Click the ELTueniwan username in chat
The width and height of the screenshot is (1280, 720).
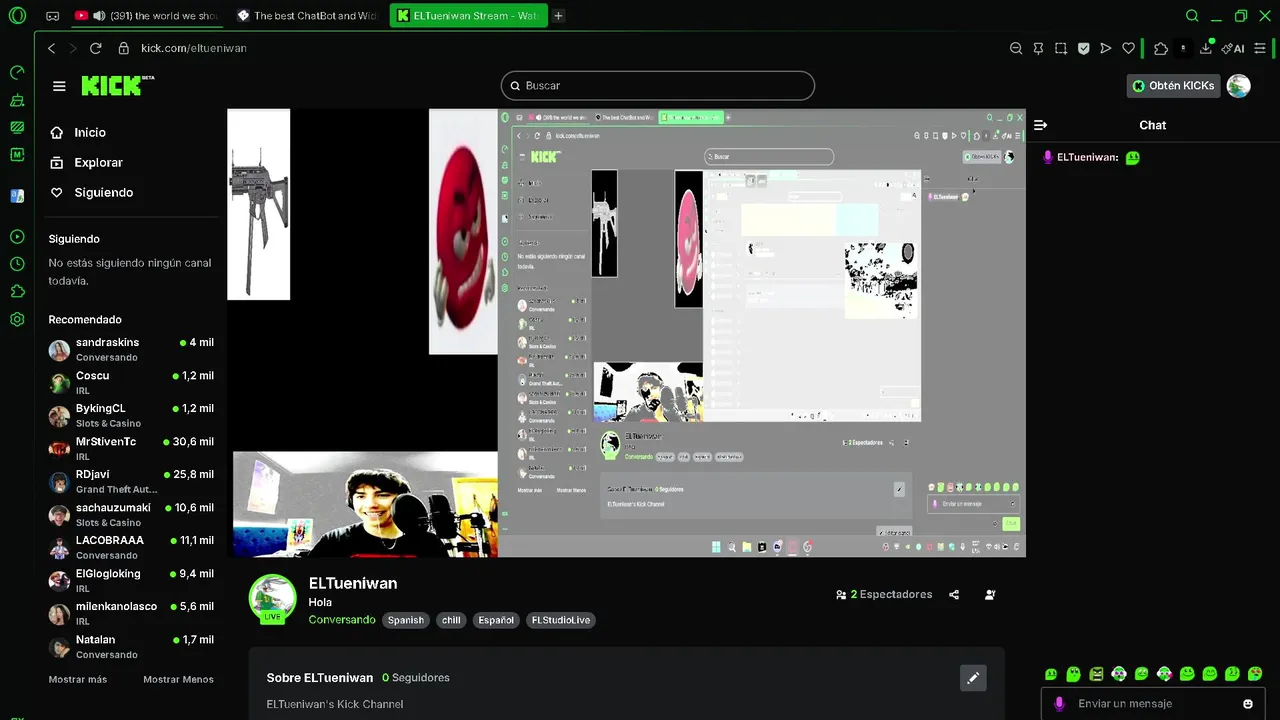pos(1087,157)
